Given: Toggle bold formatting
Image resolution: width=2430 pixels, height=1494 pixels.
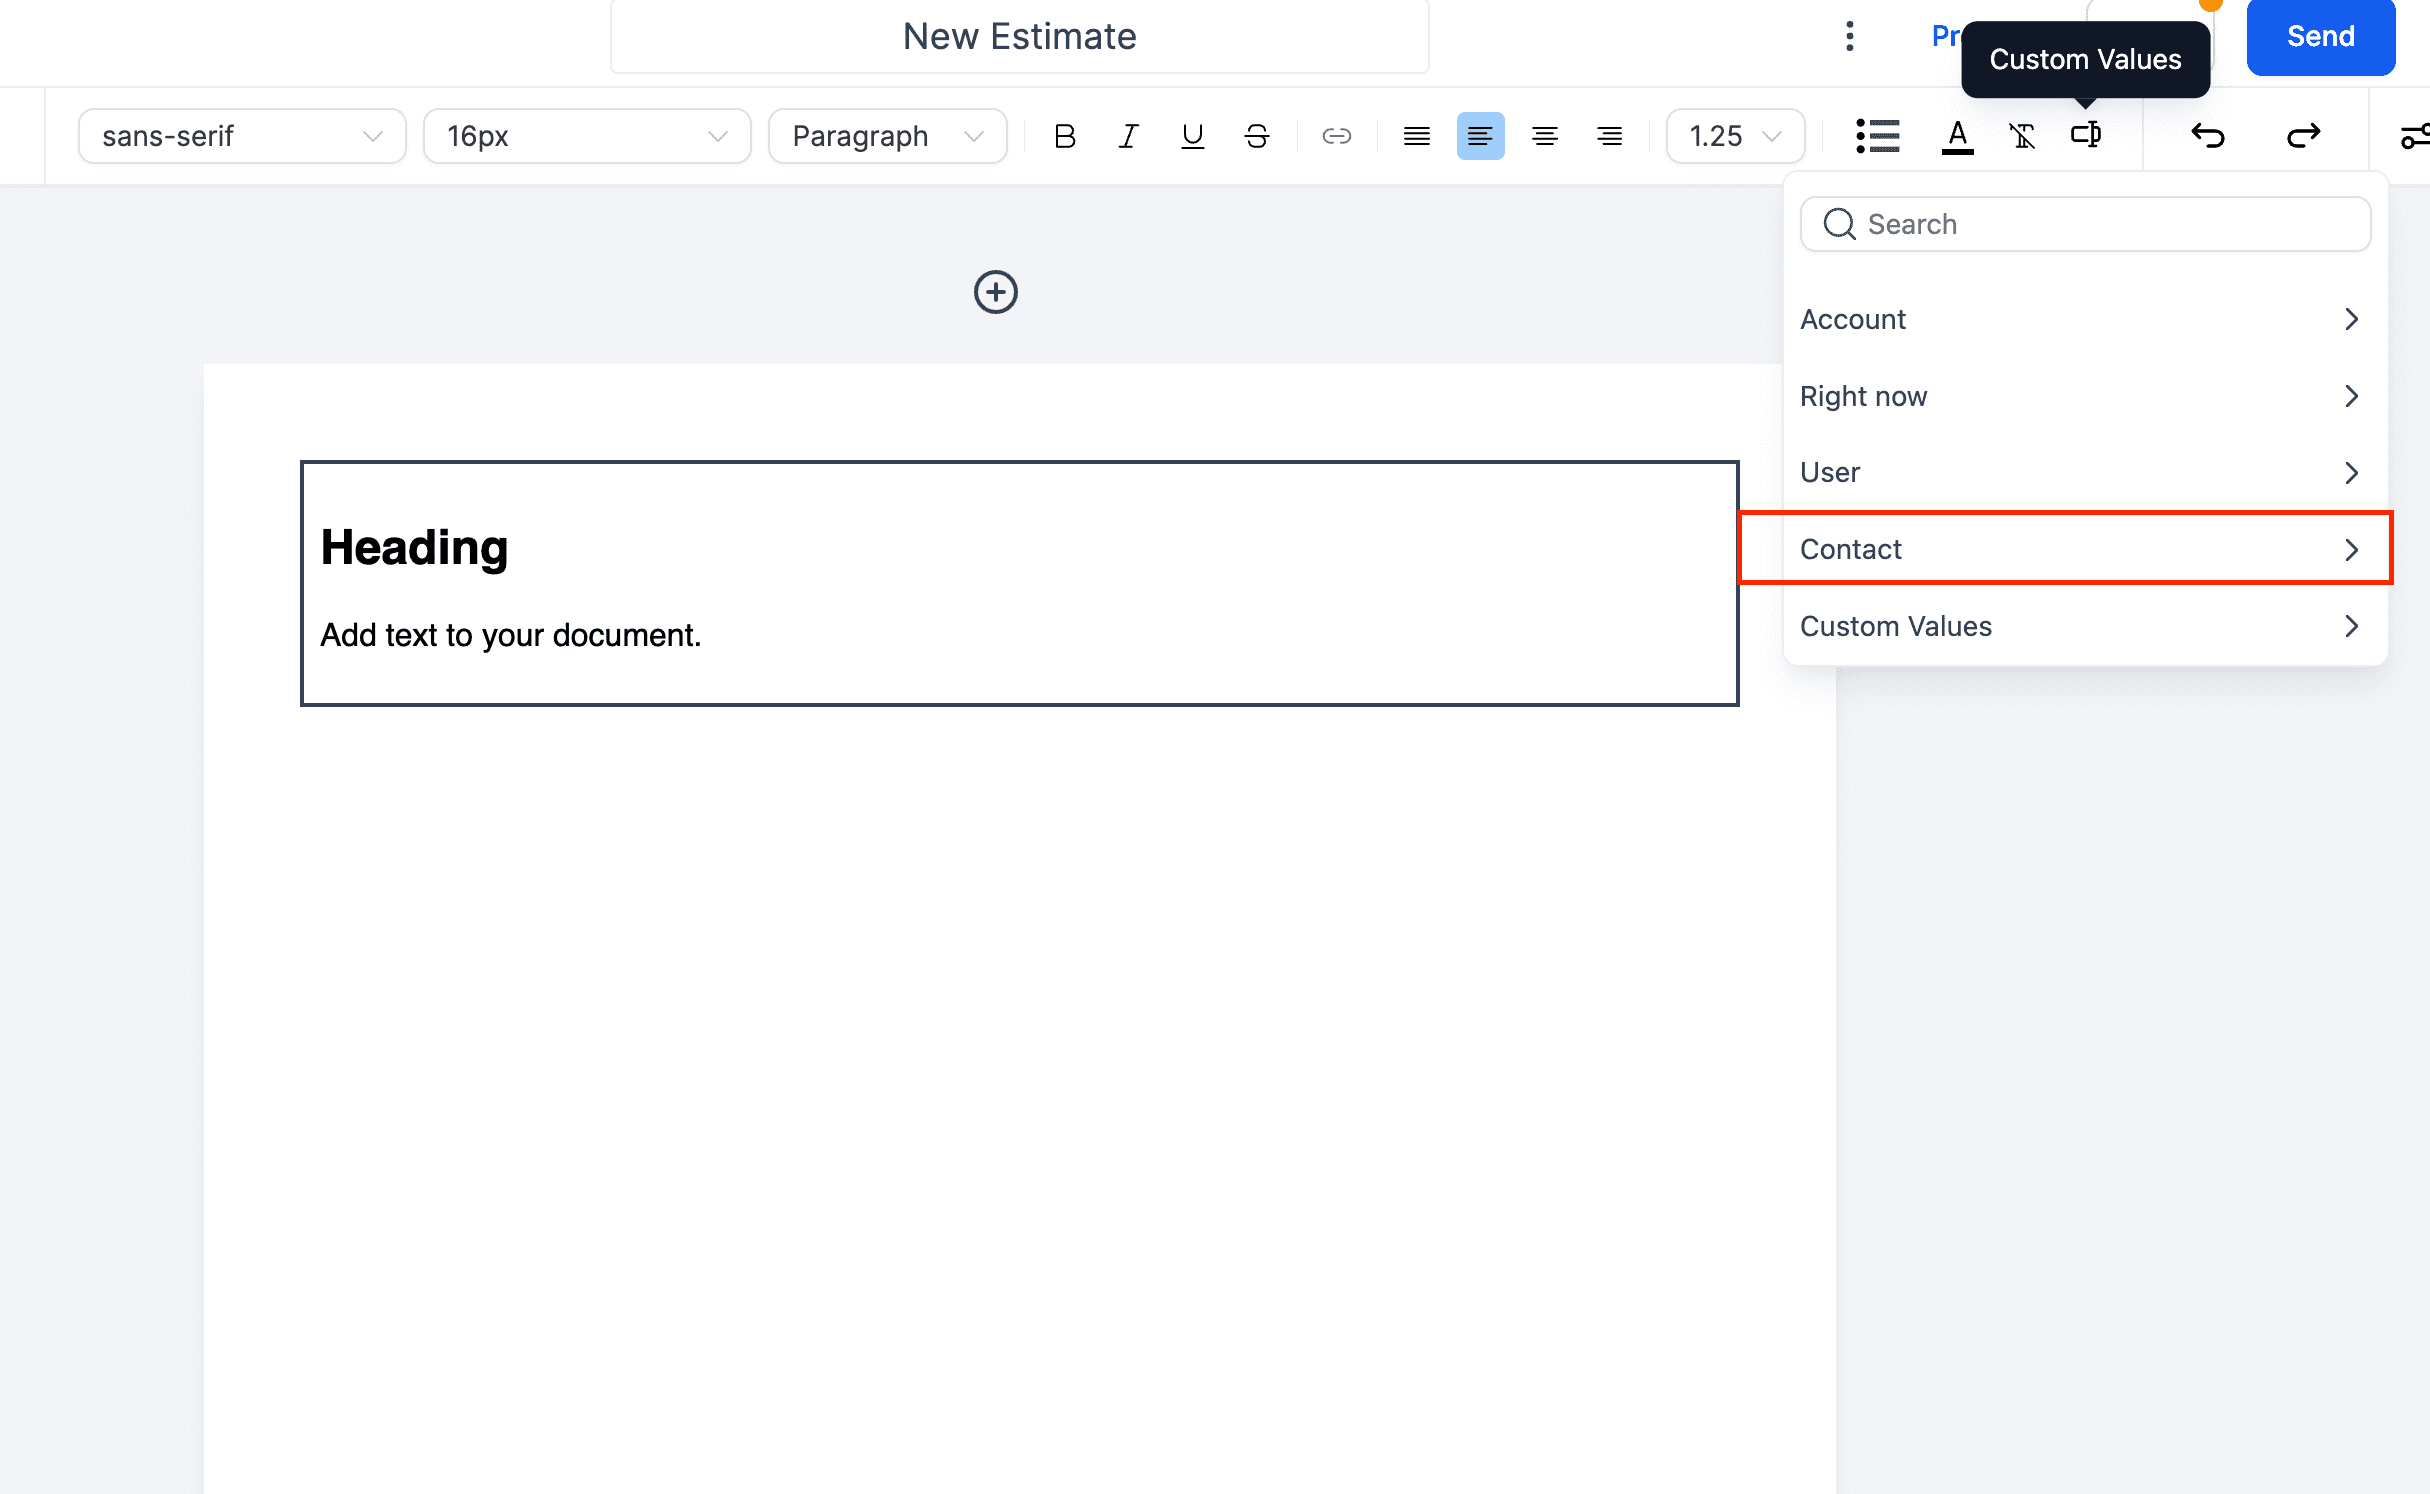Looking at the screenshot, I should point(1064,136).
